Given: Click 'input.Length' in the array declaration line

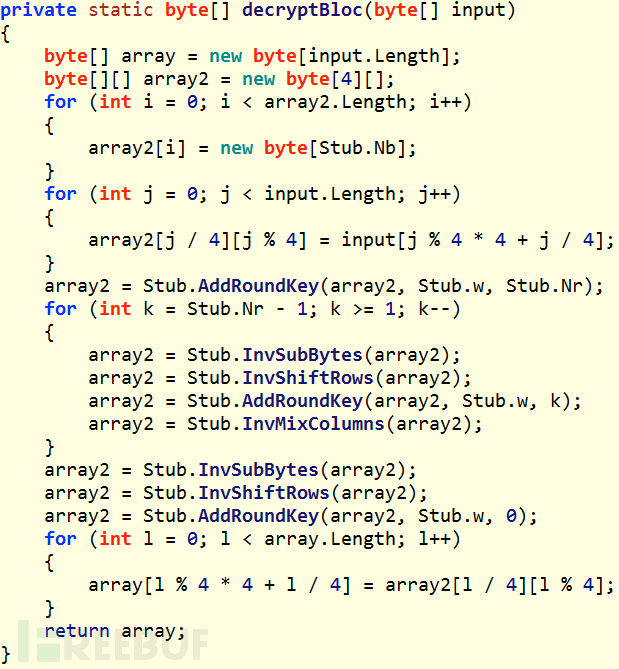Looking at the screenshot, I should [374, 55].
